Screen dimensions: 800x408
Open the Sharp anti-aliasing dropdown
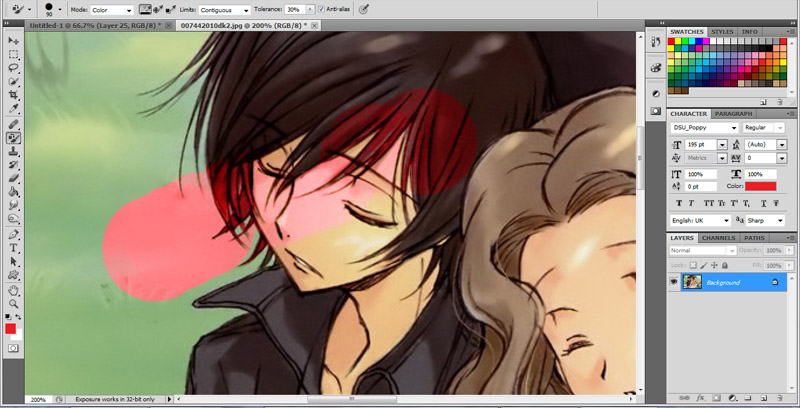765,221
